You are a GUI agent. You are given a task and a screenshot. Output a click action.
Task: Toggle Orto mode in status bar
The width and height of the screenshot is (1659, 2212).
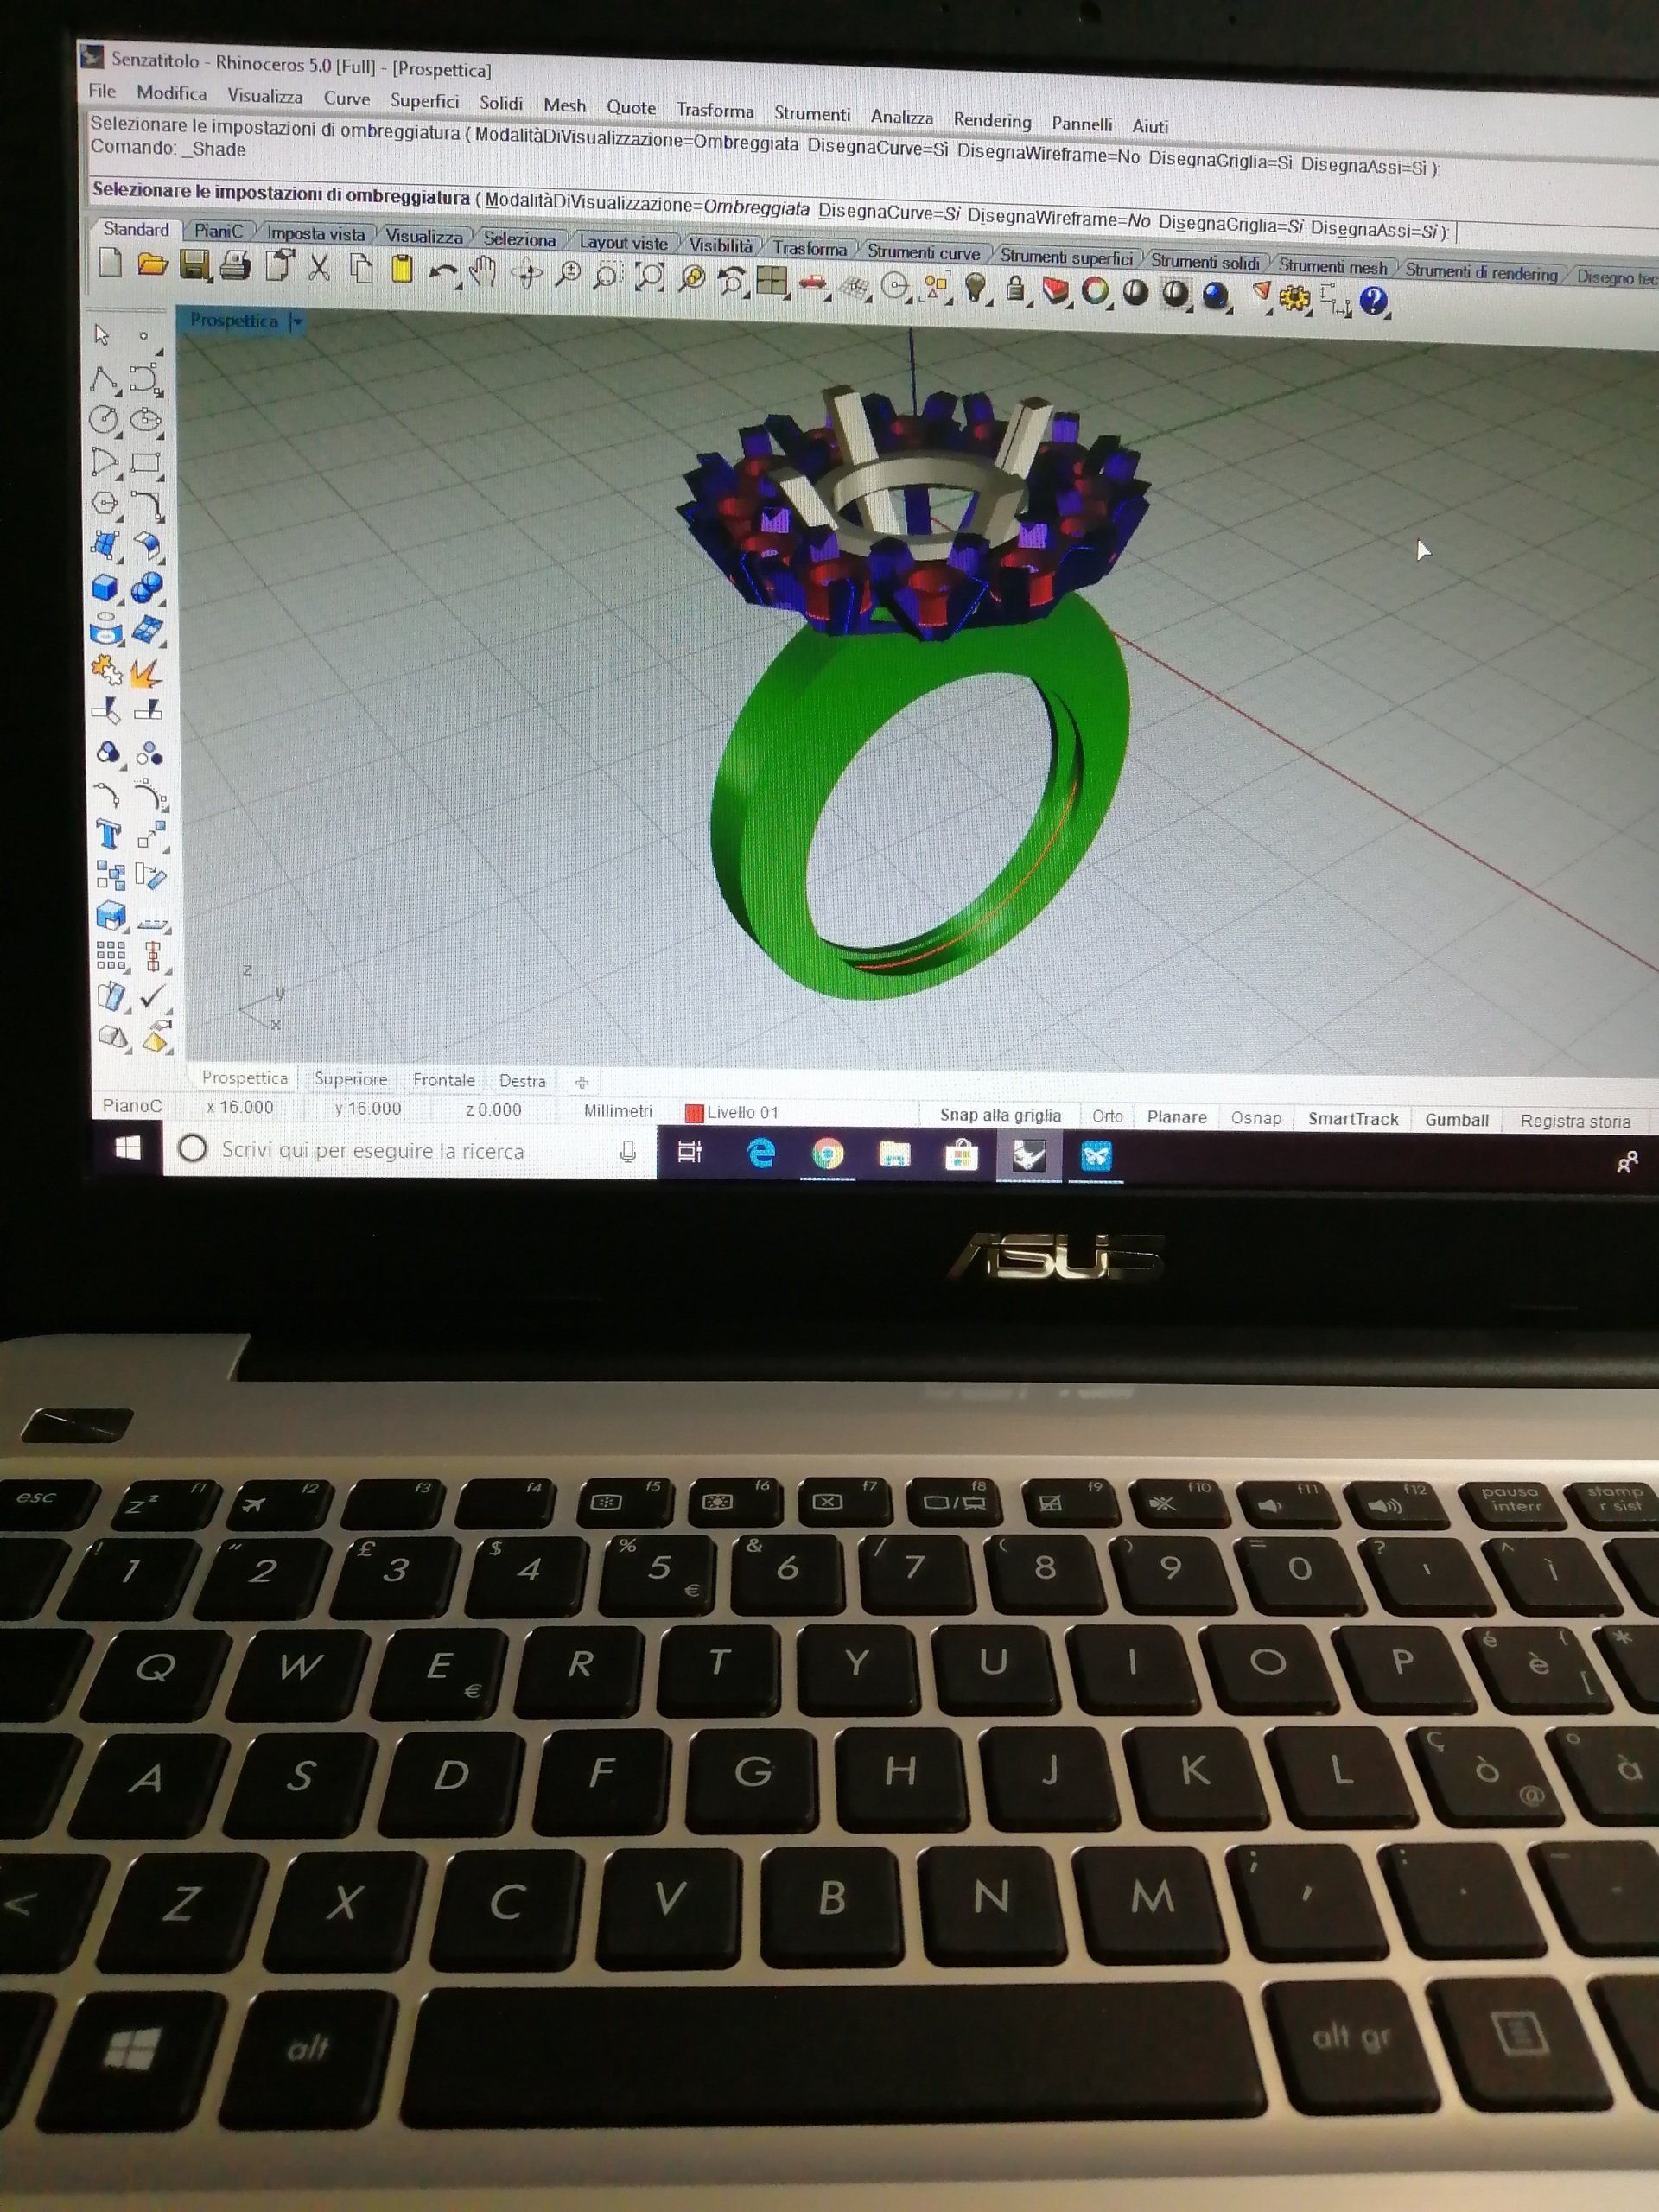(1107, 1116)
